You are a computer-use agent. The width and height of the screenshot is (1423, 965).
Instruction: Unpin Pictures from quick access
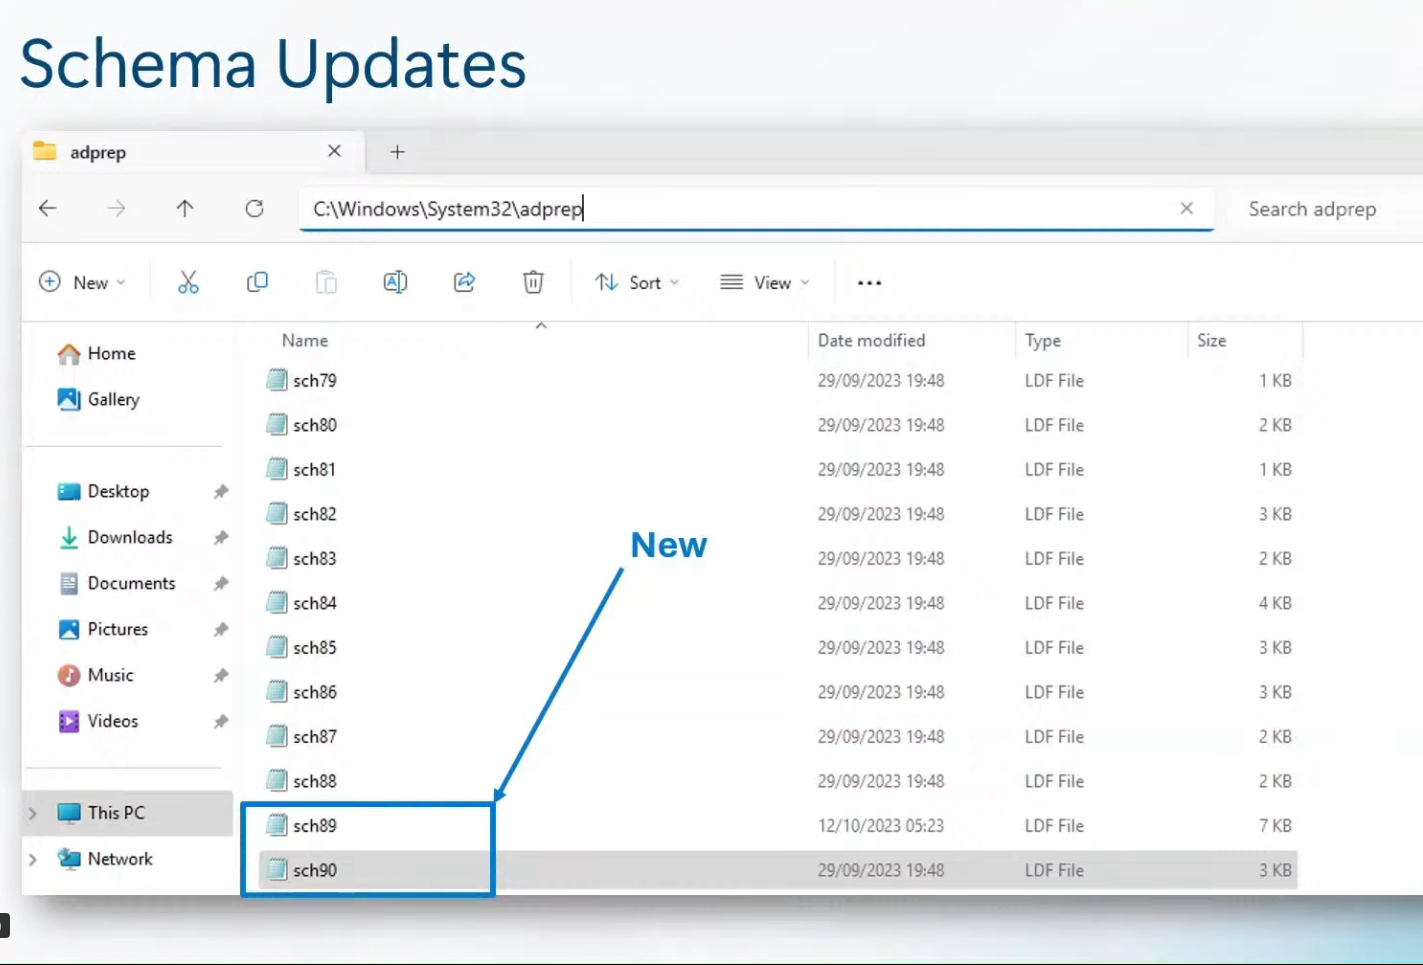click(x=221, y=629)
